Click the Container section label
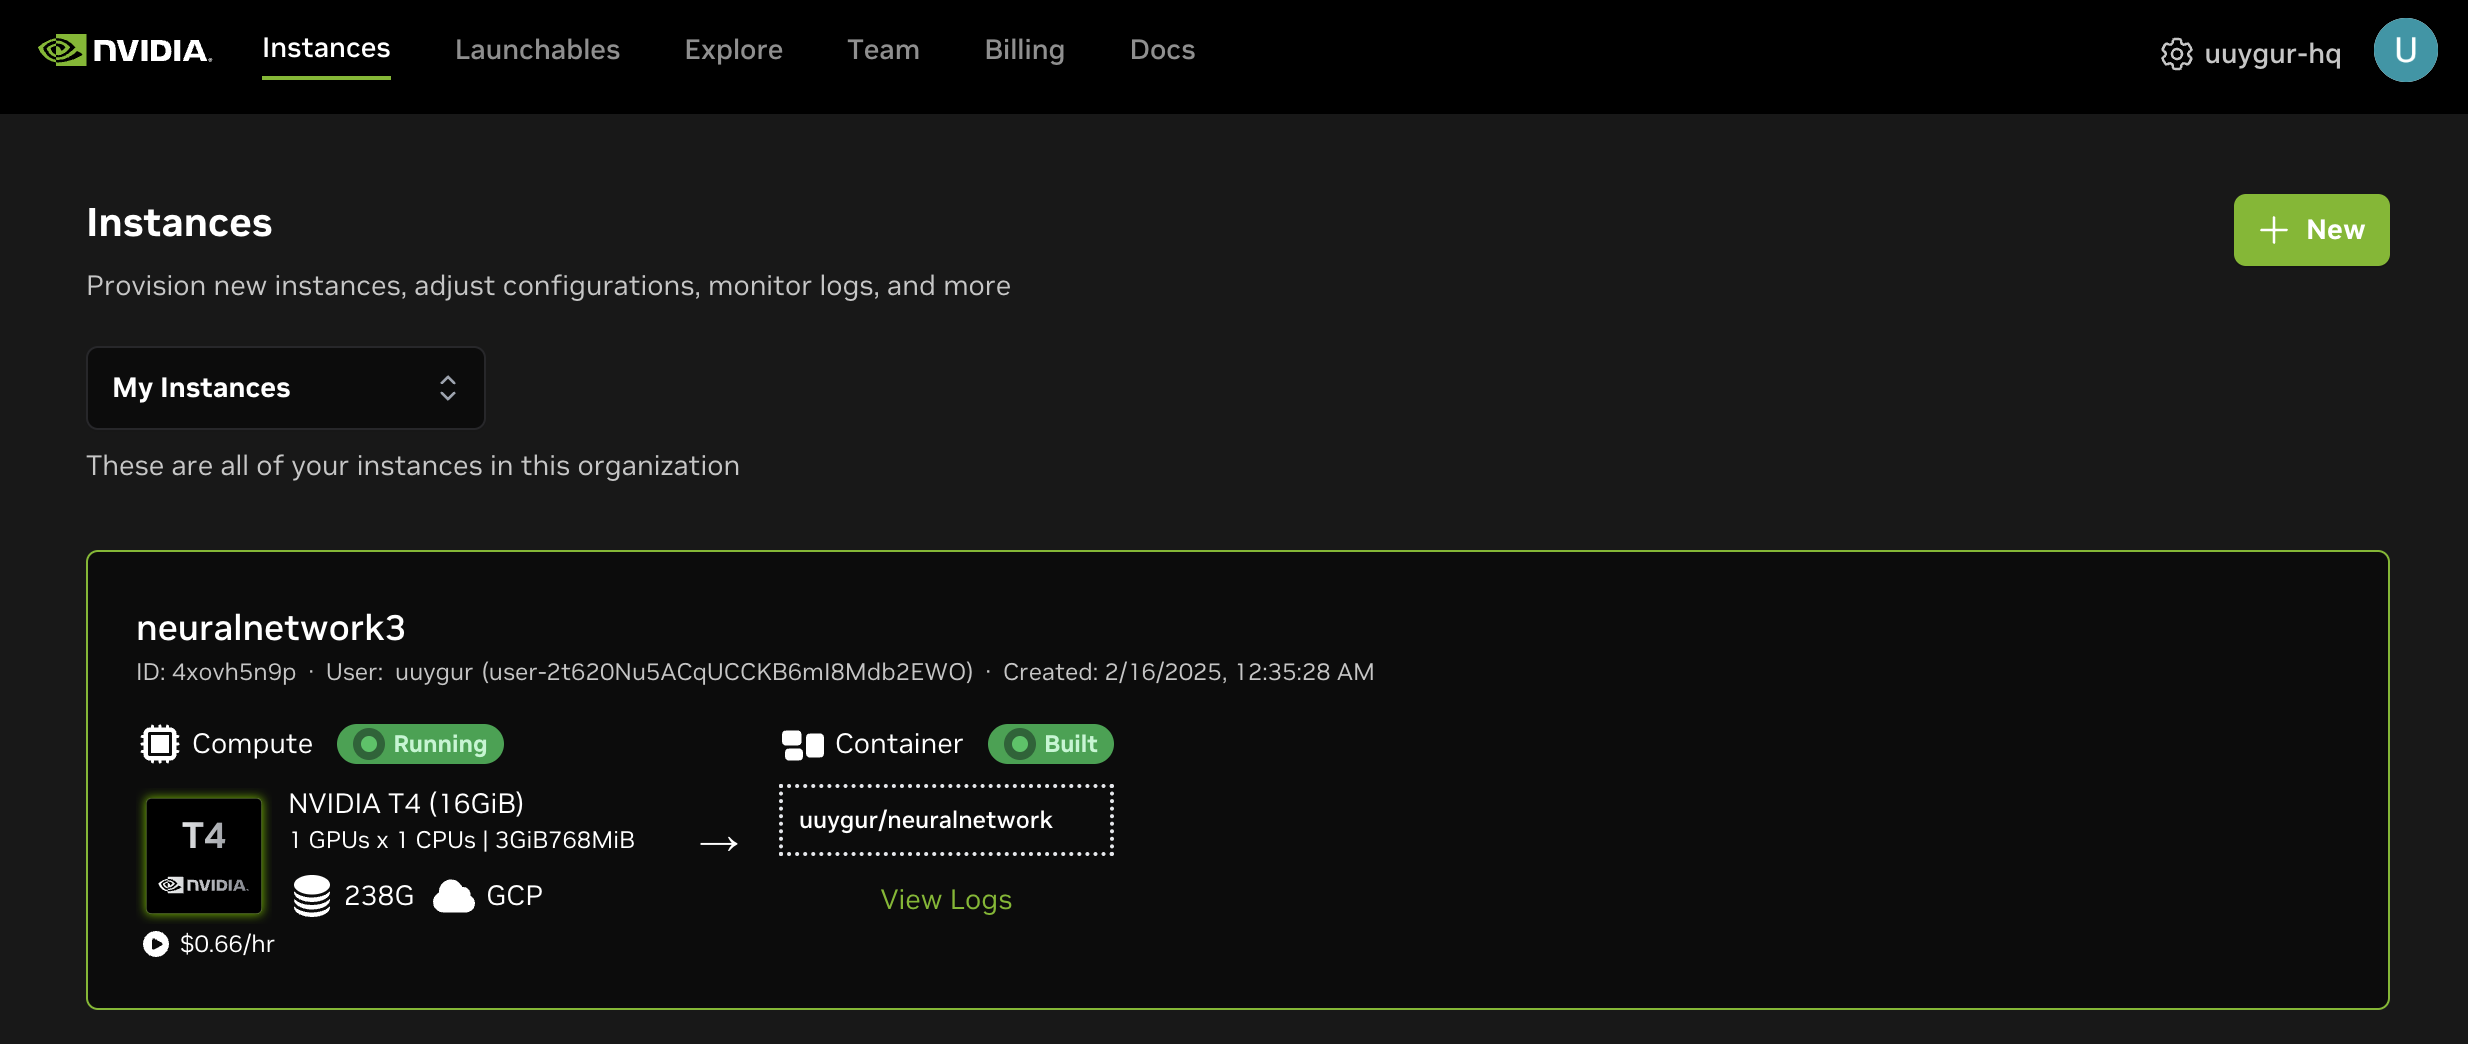The height and width of the screenshot is (1044, 2468). click(899, 744)
